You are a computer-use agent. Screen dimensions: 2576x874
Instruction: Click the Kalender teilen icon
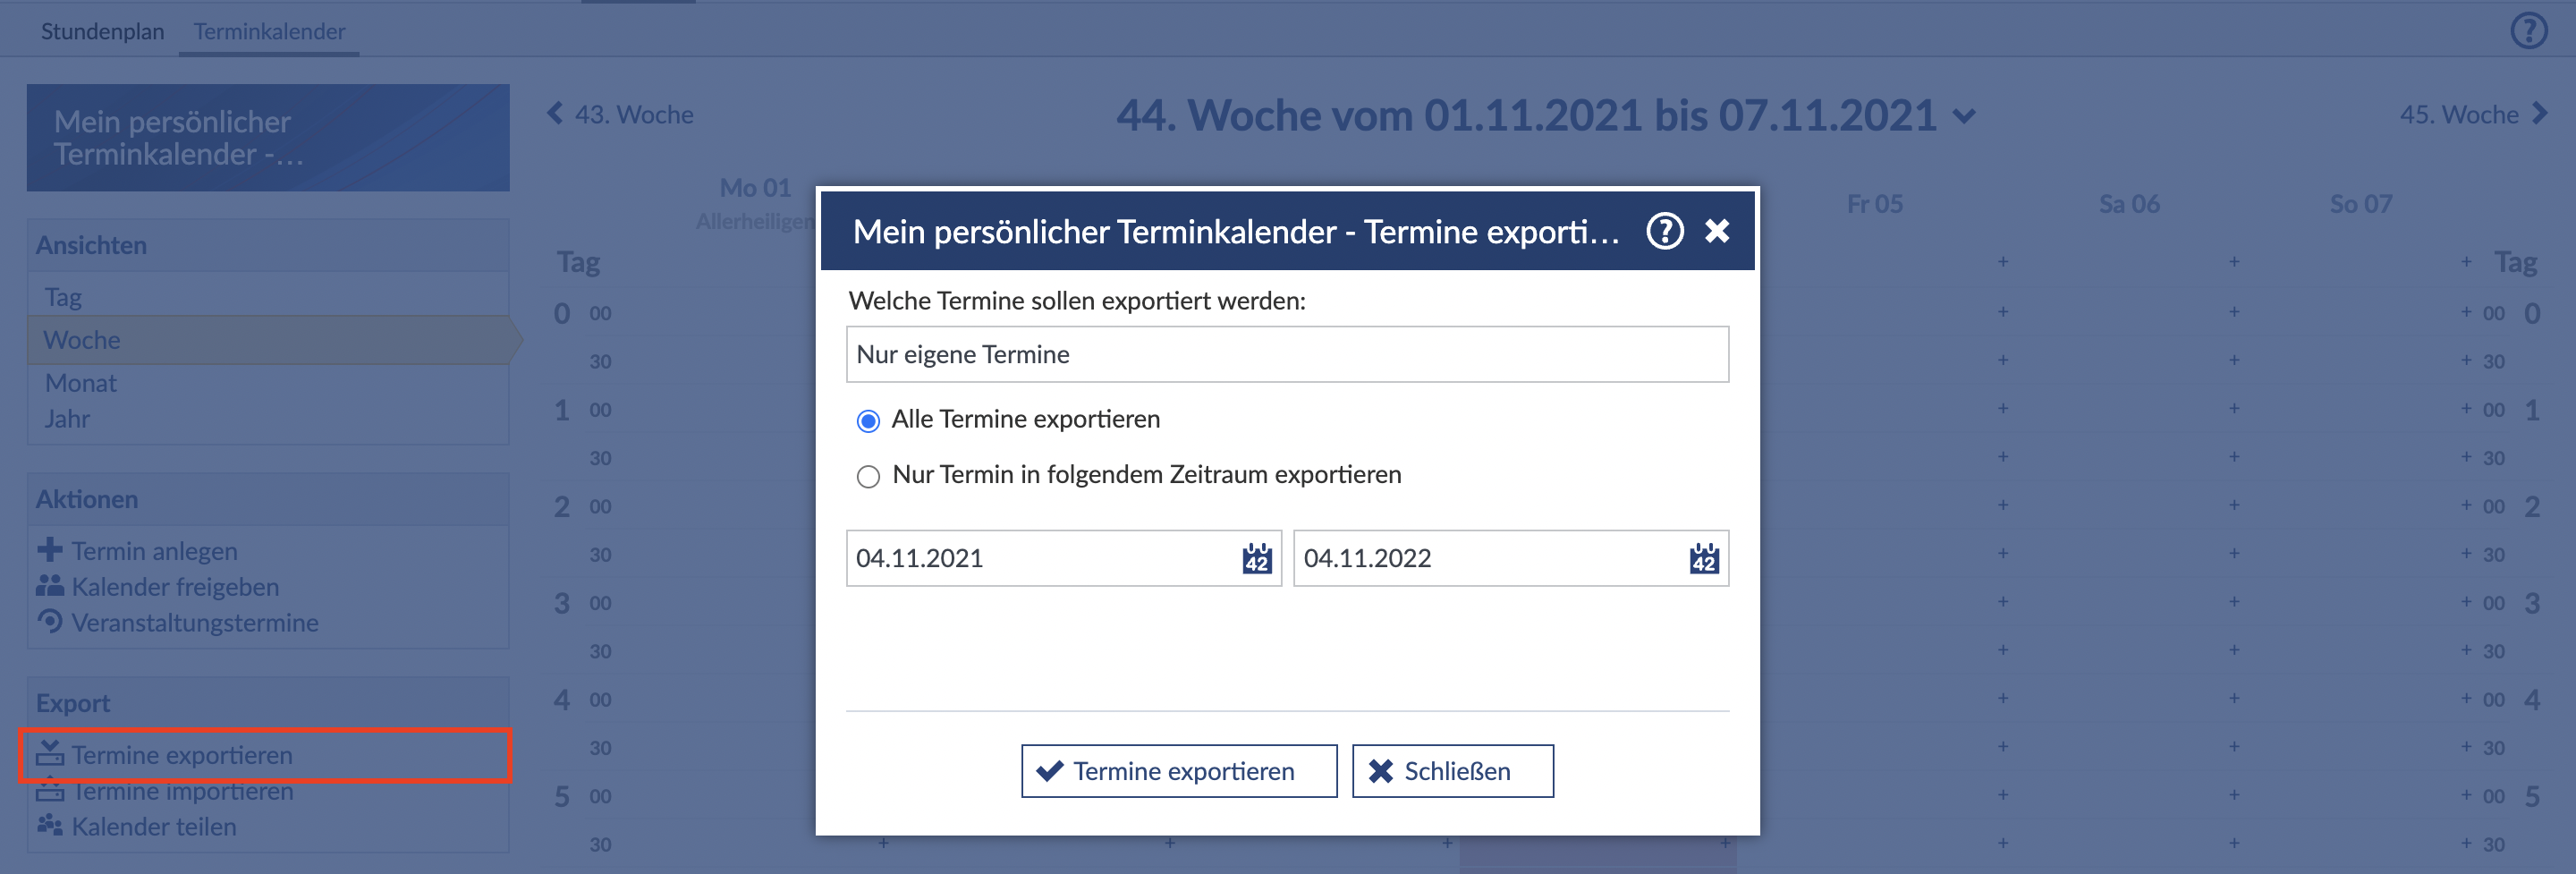click(49, 825)
